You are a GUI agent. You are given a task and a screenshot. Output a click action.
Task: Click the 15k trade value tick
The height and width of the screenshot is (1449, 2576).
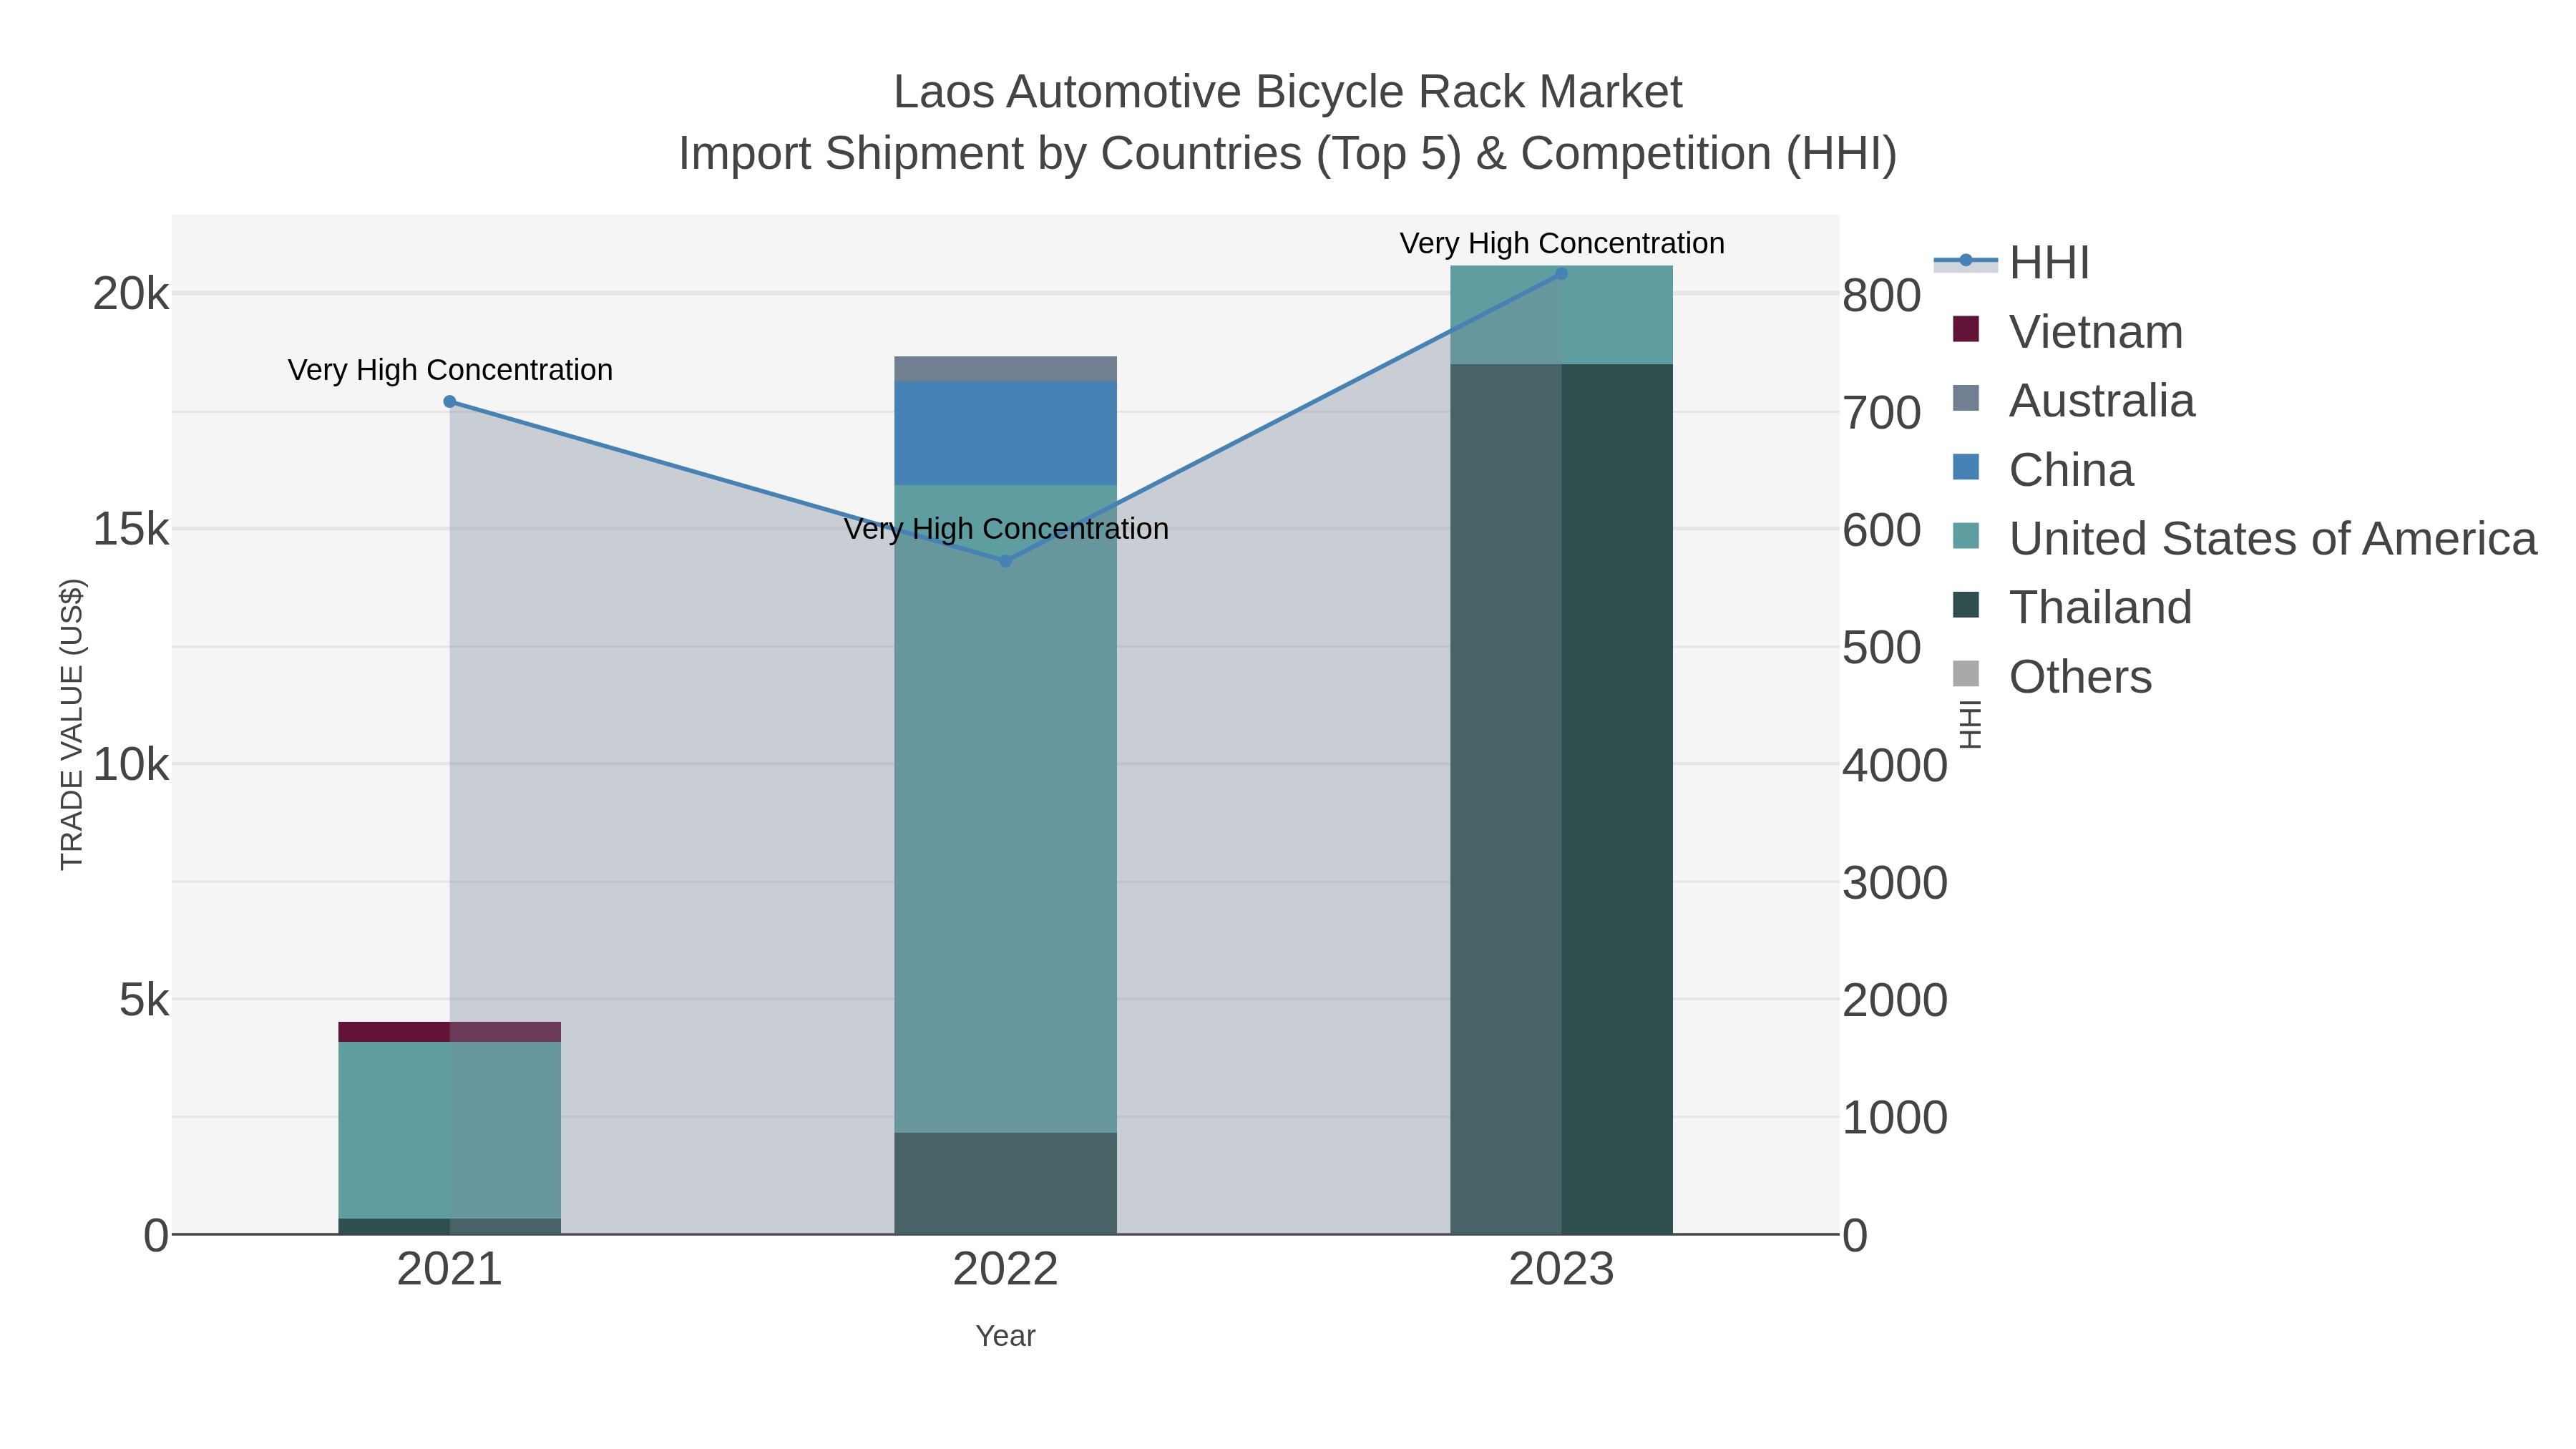click(131, 529)
